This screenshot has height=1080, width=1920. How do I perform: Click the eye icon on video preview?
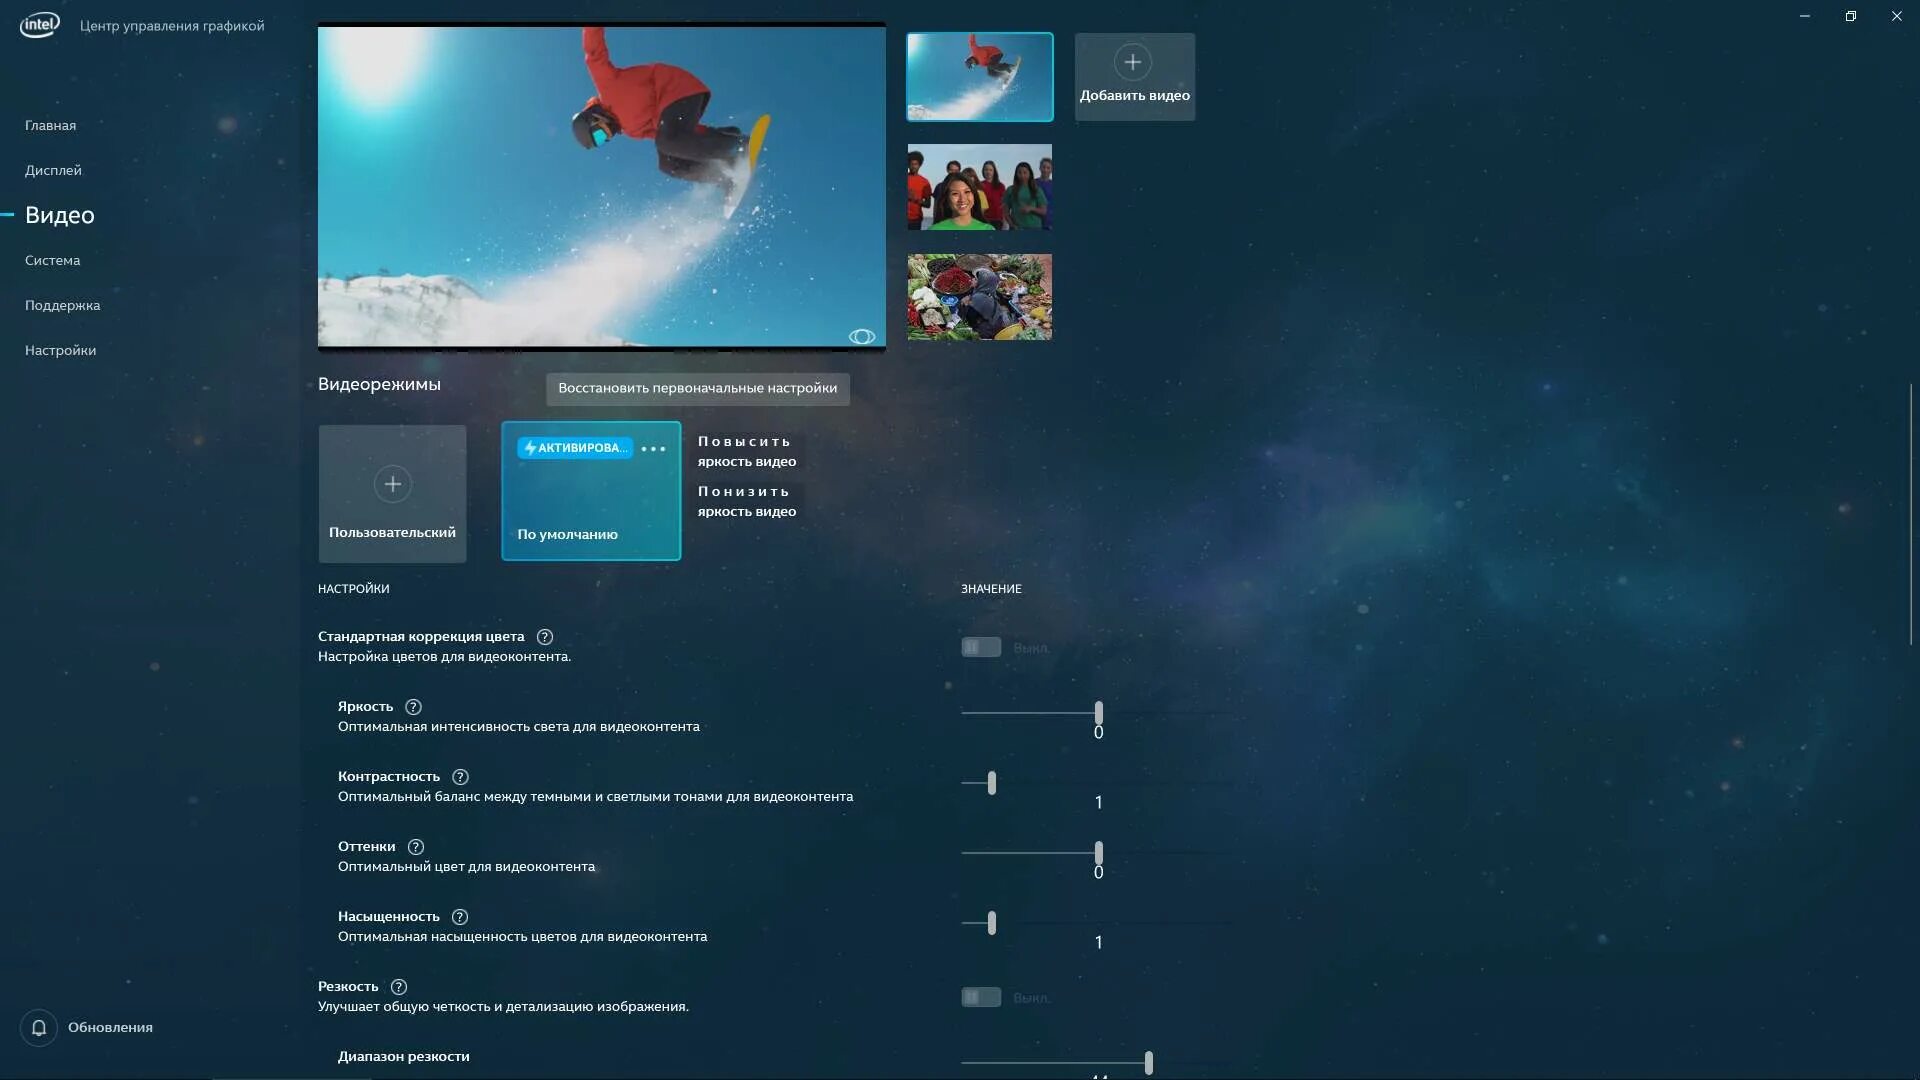coord(861,337)
